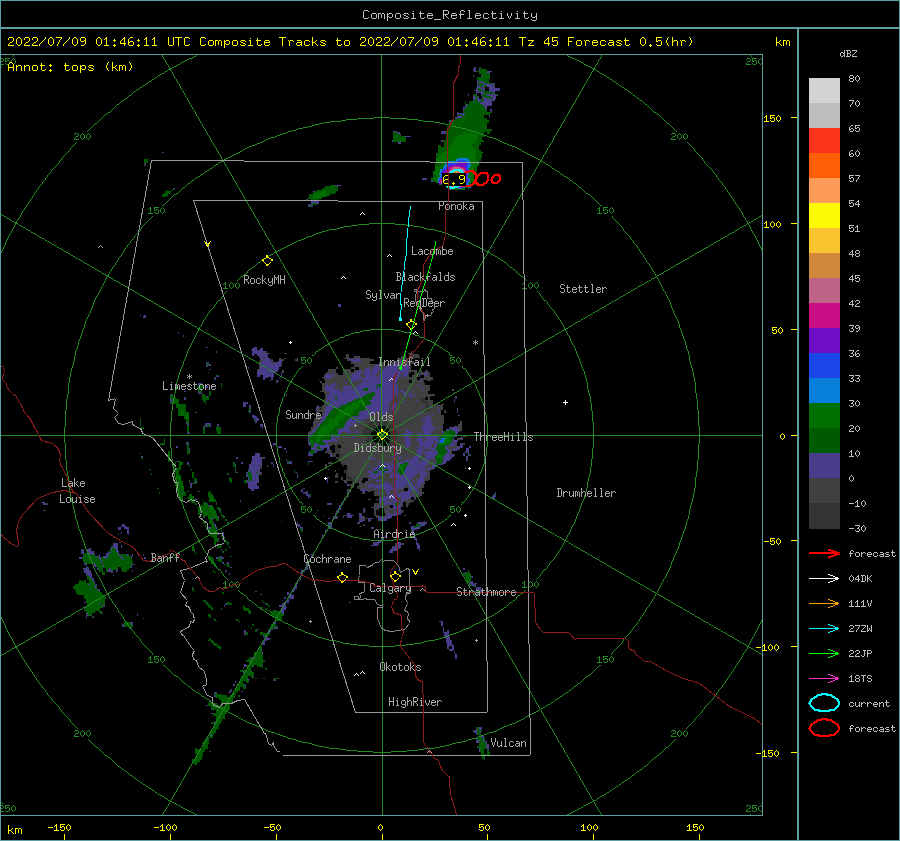Click the Banff label
The width and height of the screenshot is (900, 841).
pos(165,557)
